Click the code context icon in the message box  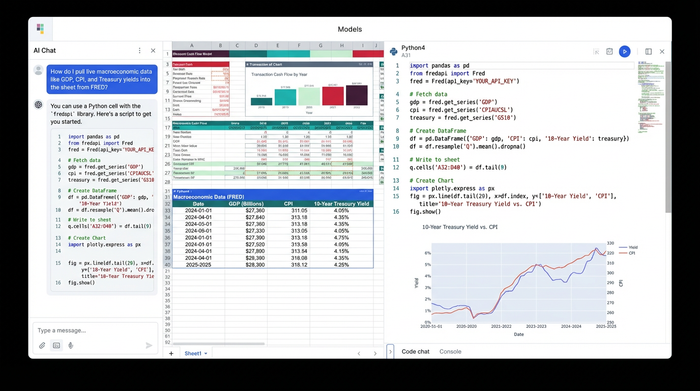[56, 345]
